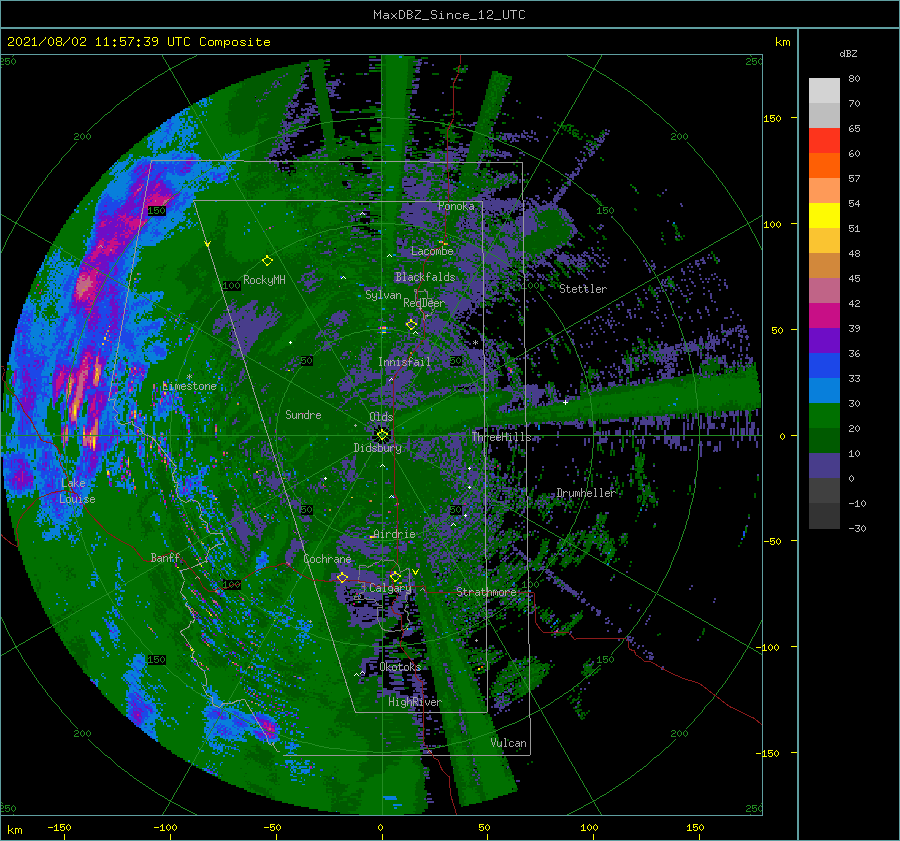Click the MaxDBZ_Since_12_UTC title
Image resolution: width=900 pixels, height=841 pixels.
tap(449, 15)
